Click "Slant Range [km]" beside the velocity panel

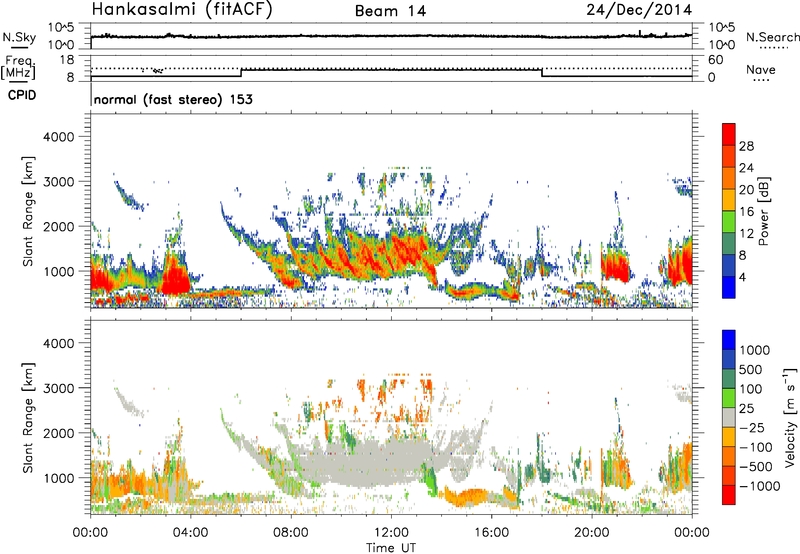click(28, 418)
